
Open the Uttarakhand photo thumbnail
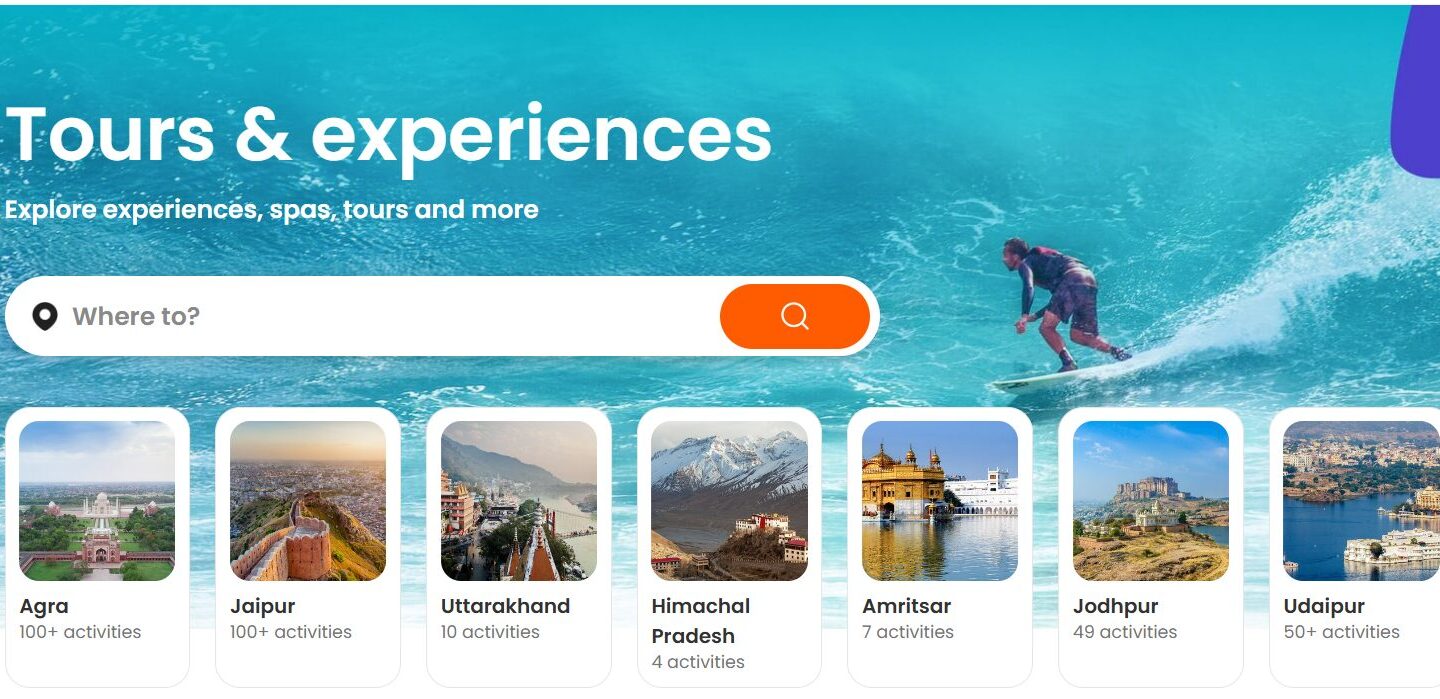(519, 501)
